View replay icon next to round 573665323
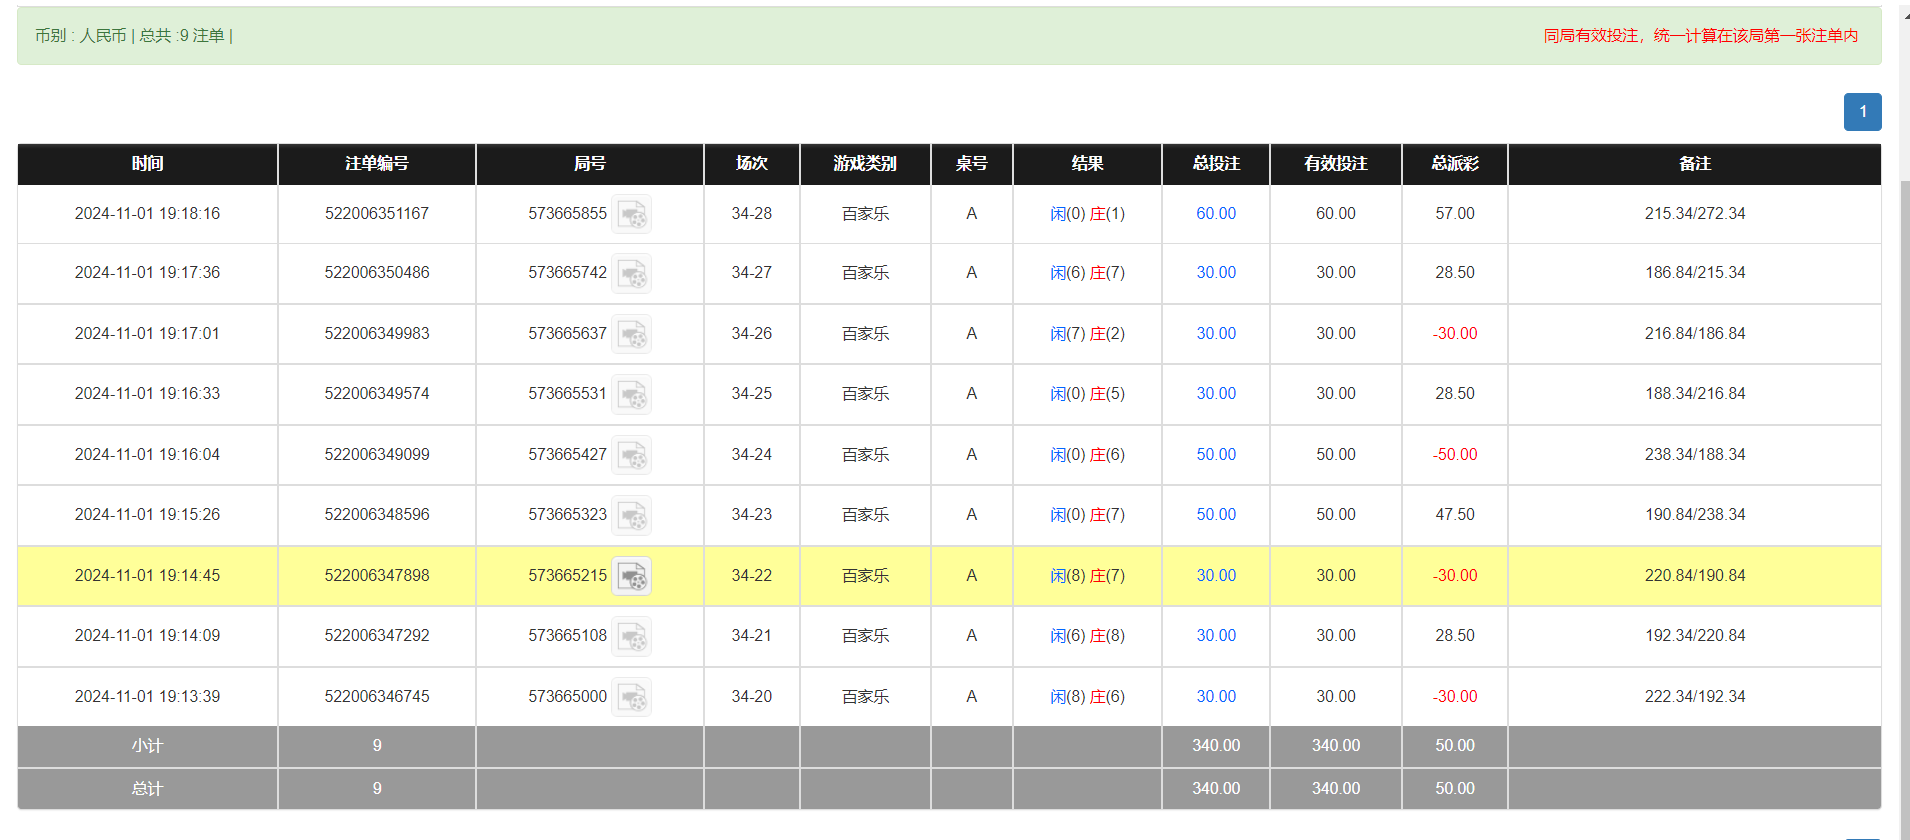The height and width of the screenshot is (840, 1910). click(631, 515)
